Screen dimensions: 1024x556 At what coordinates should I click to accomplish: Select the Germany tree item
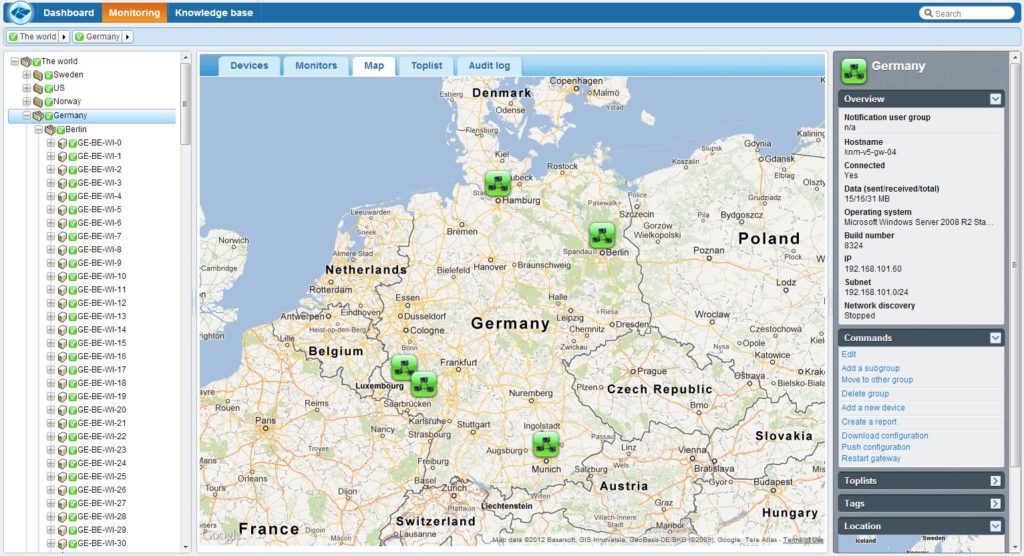tap(92, 116)
